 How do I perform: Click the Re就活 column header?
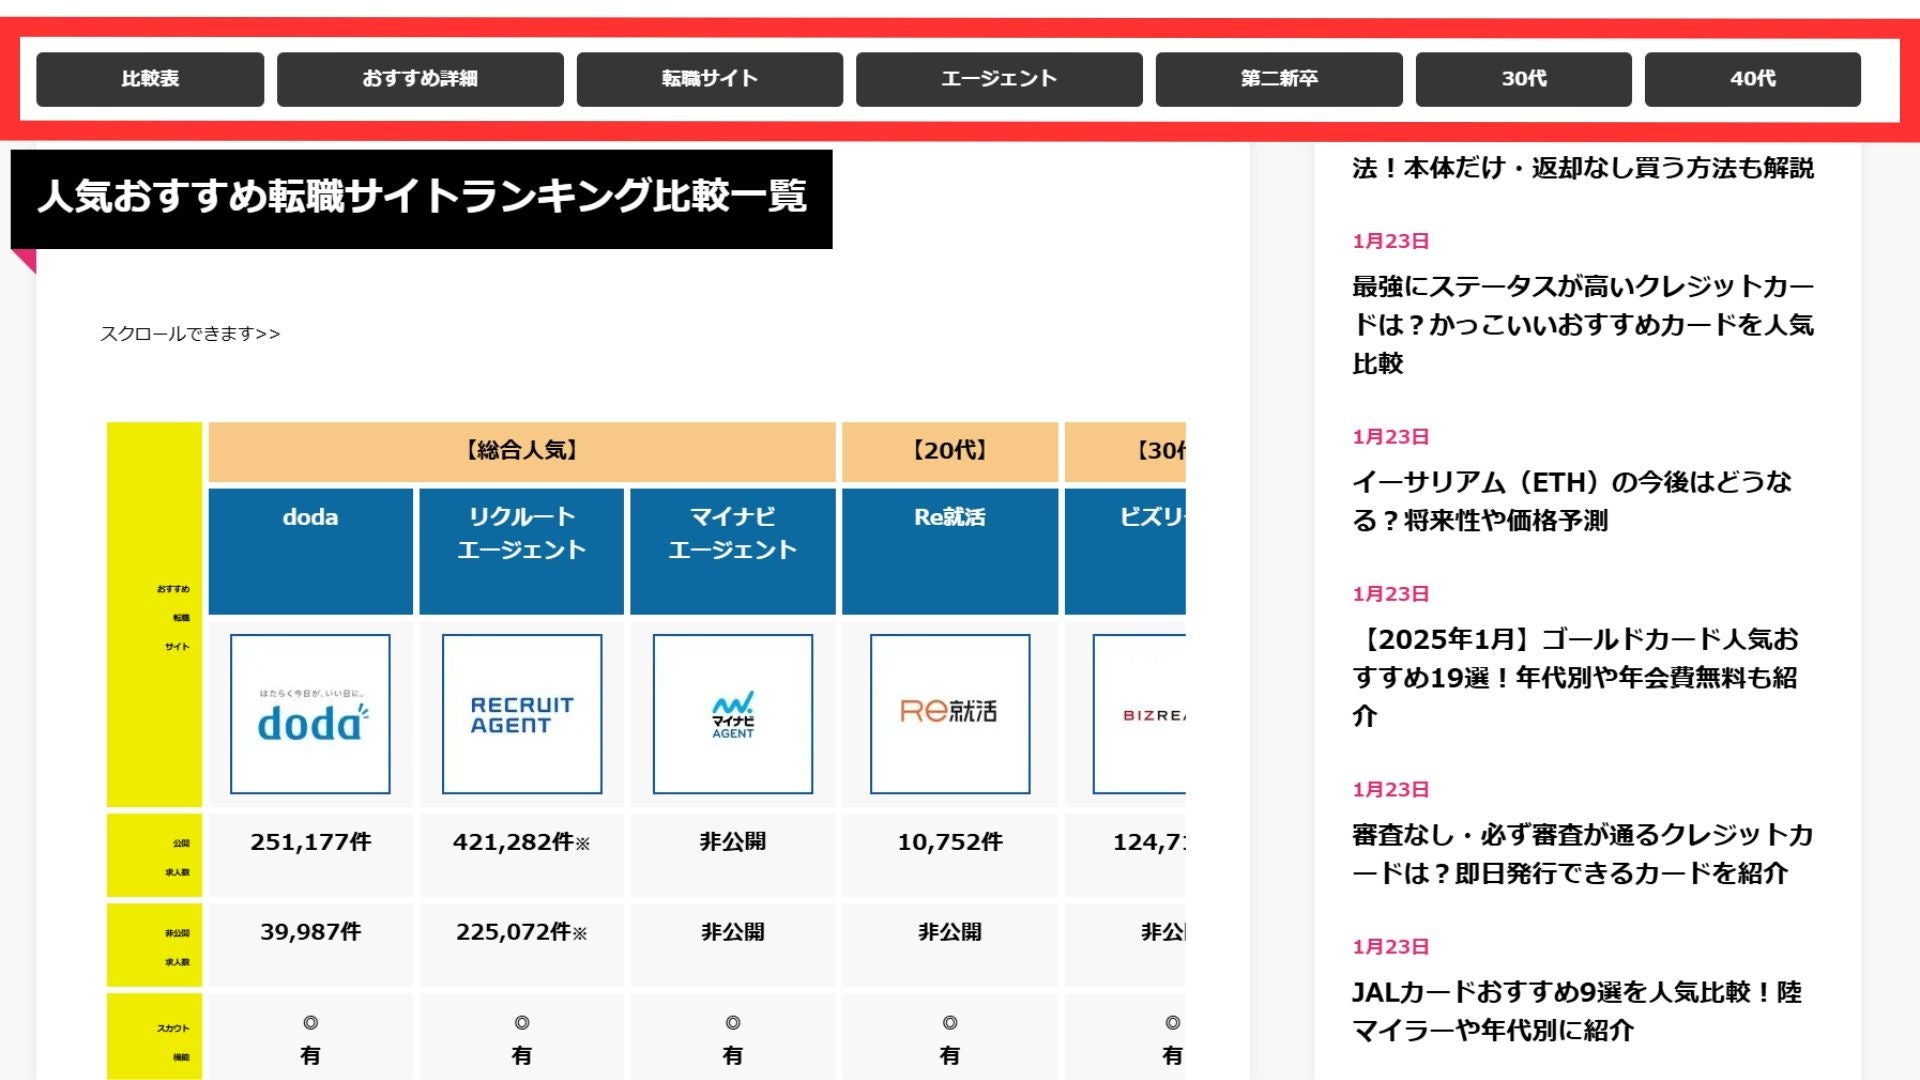click(949, 518)
